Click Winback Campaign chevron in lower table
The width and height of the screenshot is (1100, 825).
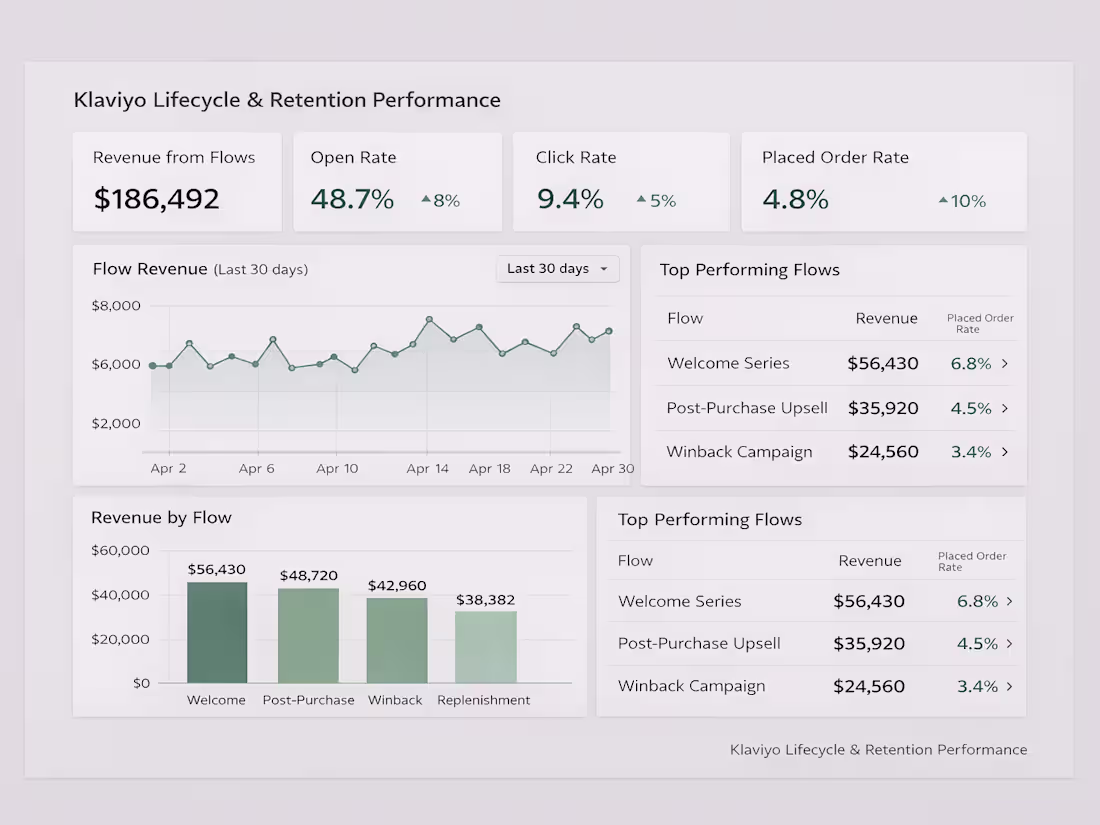click(x=1010, y=686)
